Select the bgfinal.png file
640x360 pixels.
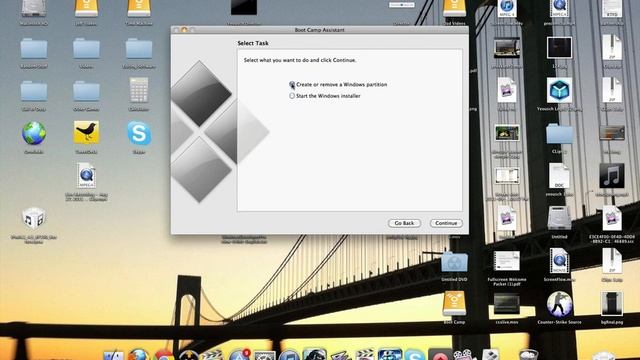(x=611, y=304)
